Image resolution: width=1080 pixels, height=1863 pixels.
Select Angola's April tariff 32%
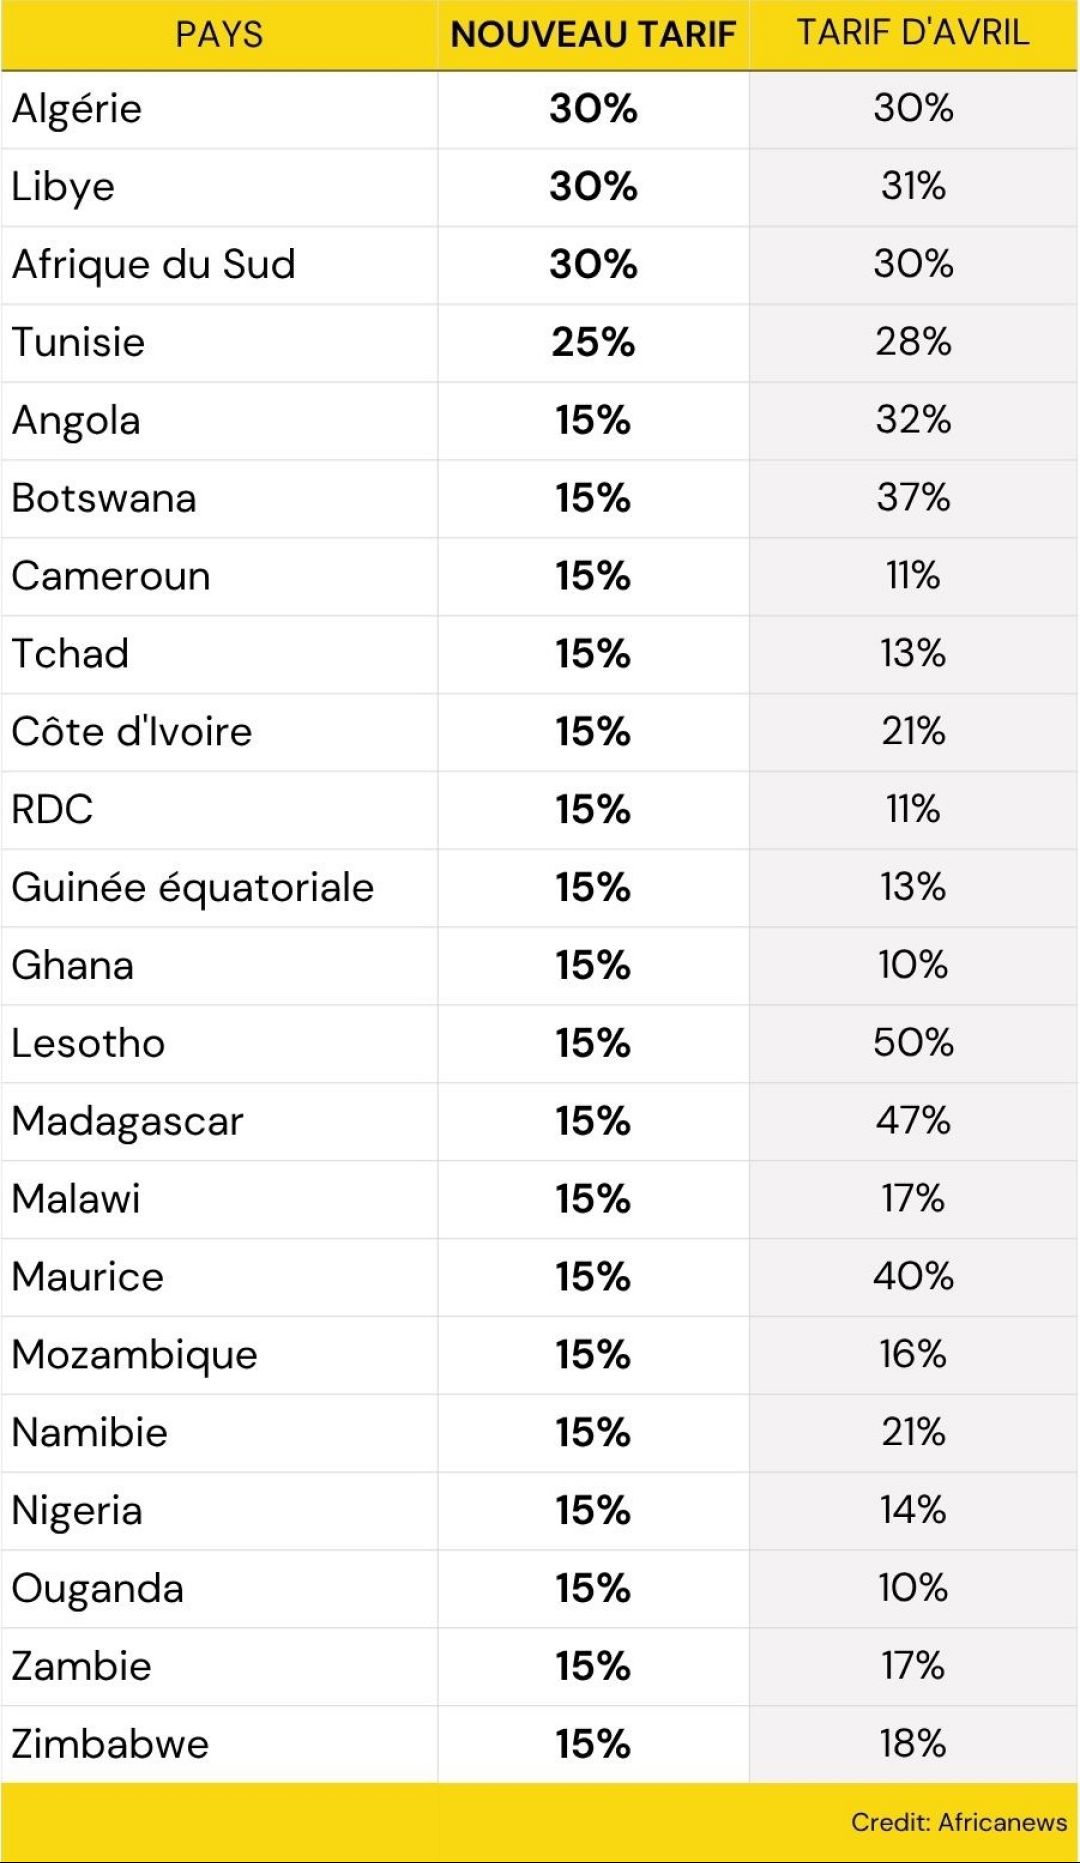tap(913, 420)
